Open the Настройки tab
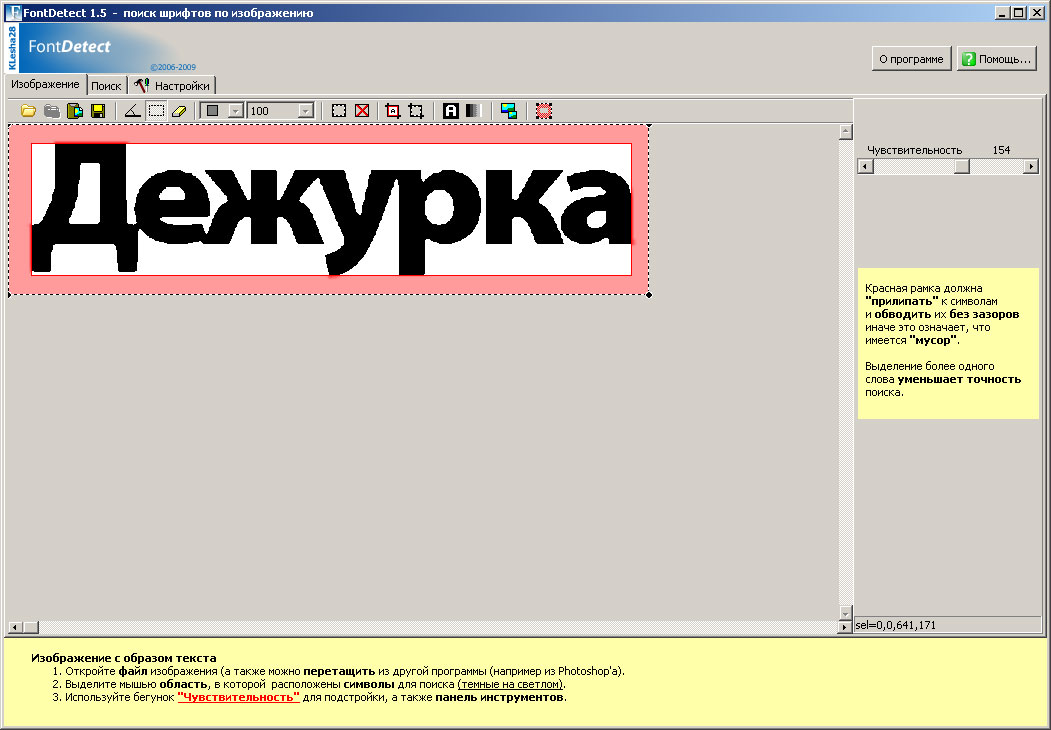 click(173, 86)
